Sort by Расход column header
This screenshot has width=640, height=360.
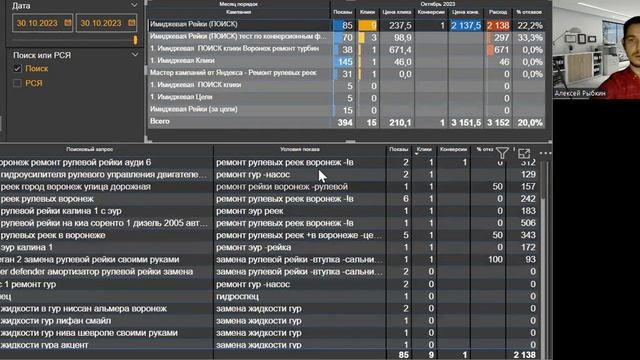[x=498, y=12]
